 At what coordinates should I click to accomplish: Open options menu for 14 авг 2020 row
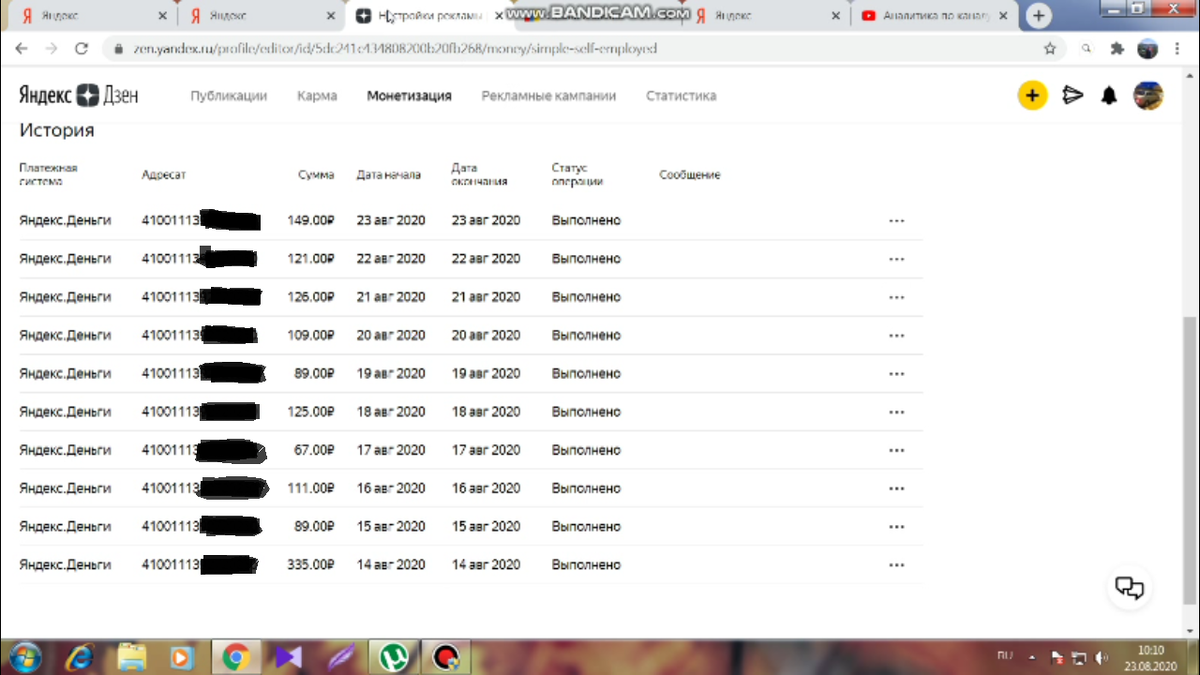click(897, 565)
